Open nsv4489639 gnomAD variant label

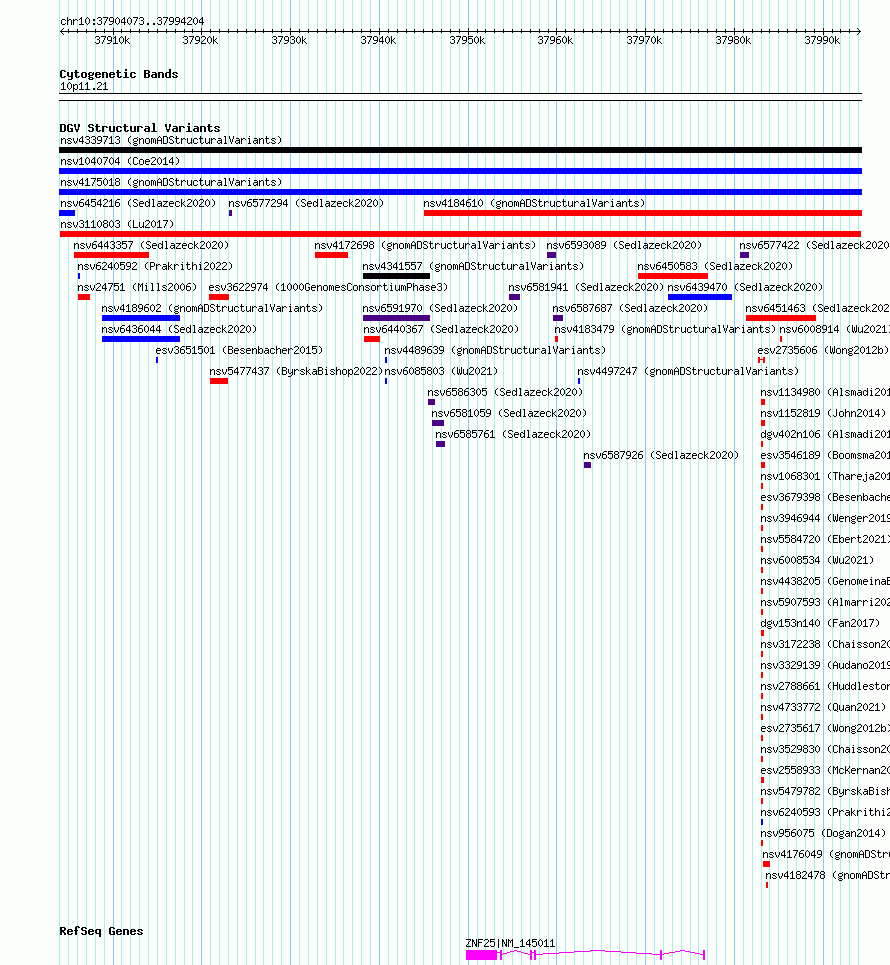click(495, 350)
